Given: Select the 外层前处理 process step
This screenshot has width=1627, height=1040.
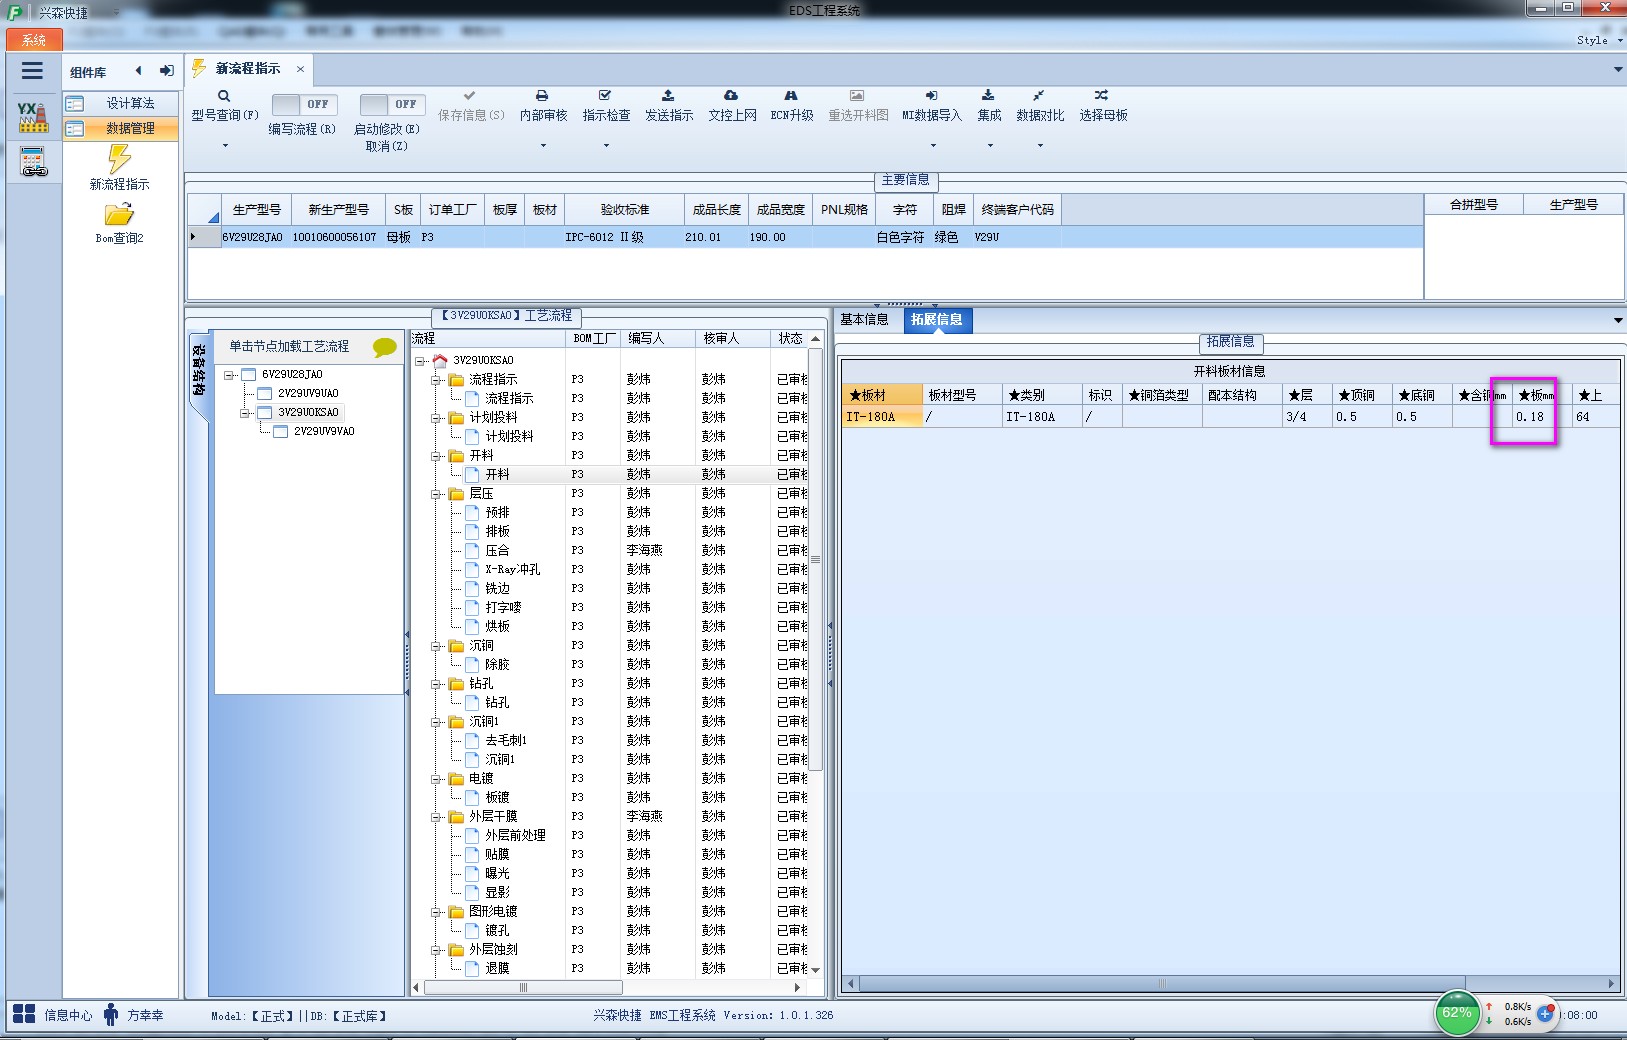Looking at the screenshot, I should pyautogui.click(x=515, y=835).
